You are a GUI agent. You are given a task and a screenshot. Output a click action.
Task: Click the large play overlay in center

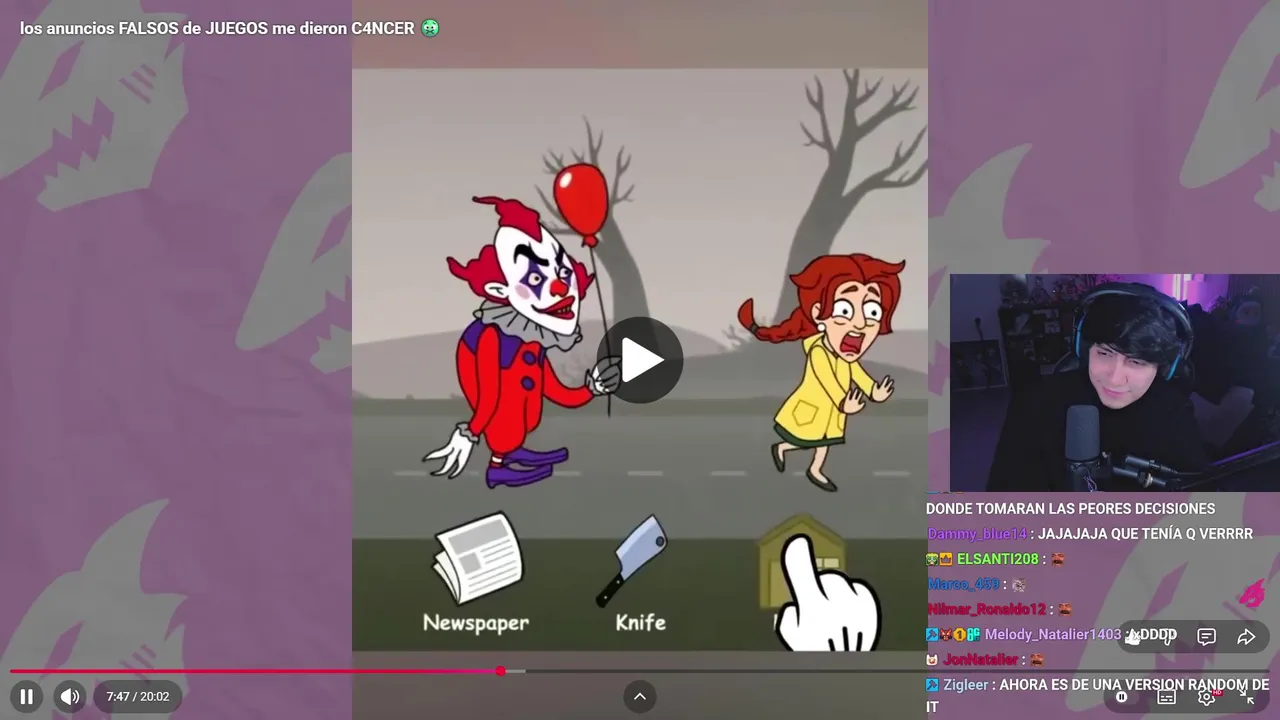point(640,360)
